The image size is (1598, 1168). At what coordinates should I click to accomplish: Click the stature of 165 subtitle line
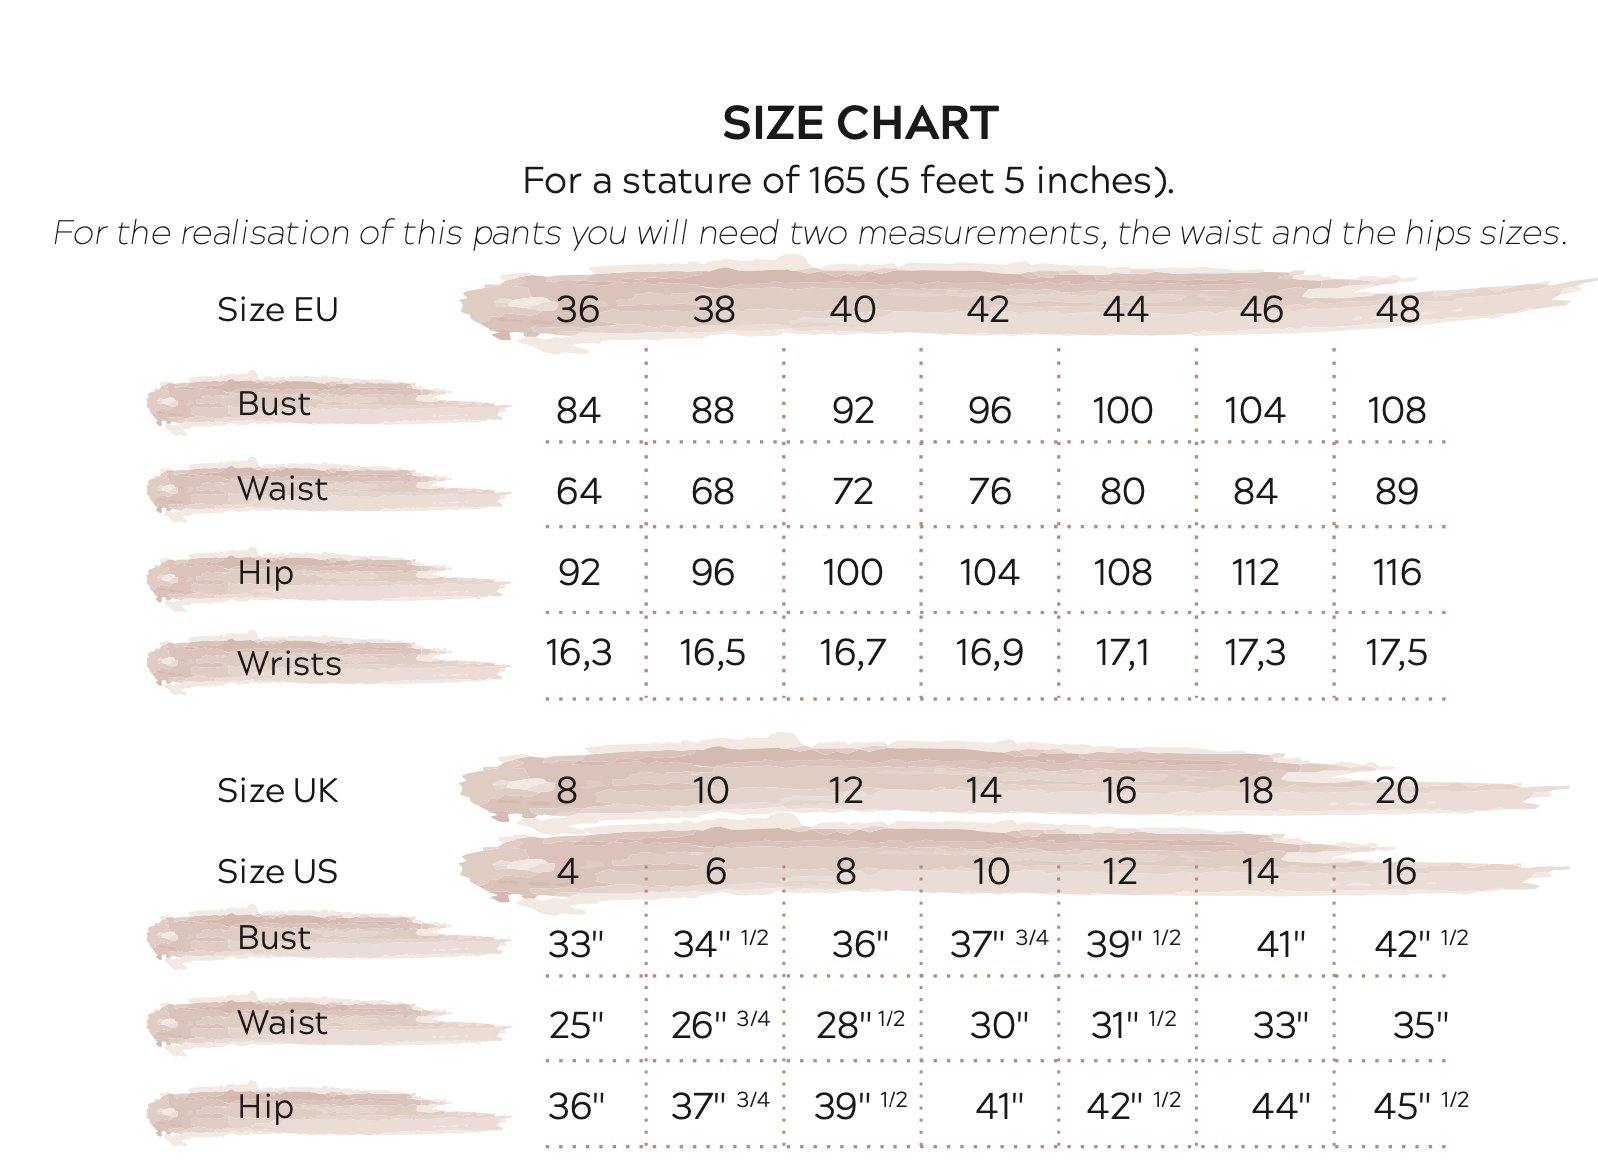(848, 181)
